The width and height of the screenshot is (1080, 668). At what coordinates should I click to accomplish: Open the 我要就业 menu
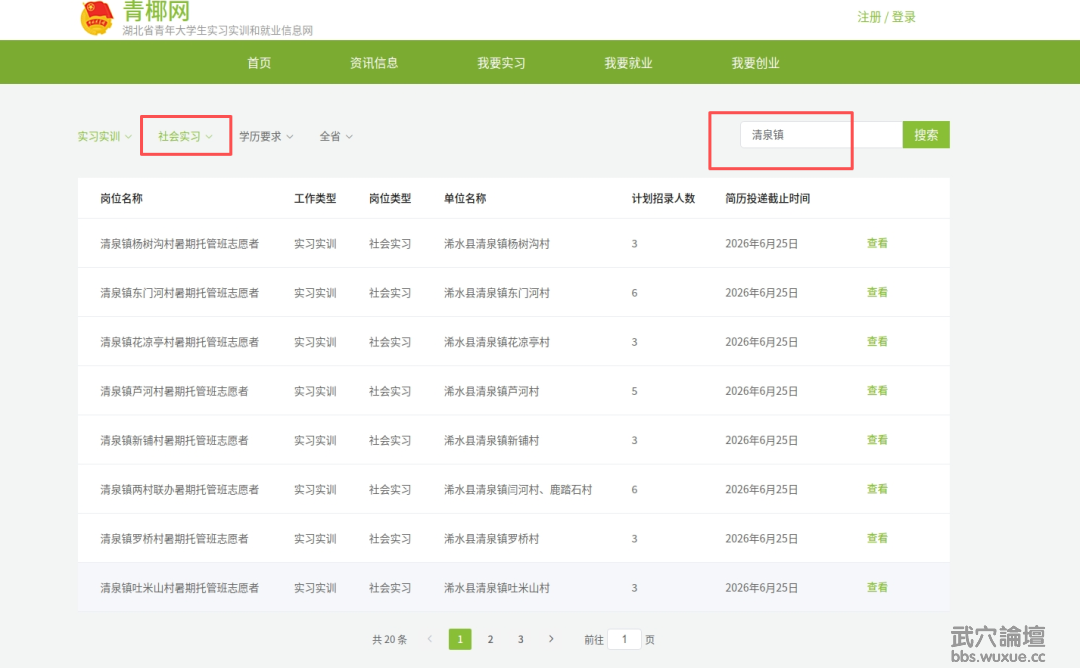pos(628,63)
